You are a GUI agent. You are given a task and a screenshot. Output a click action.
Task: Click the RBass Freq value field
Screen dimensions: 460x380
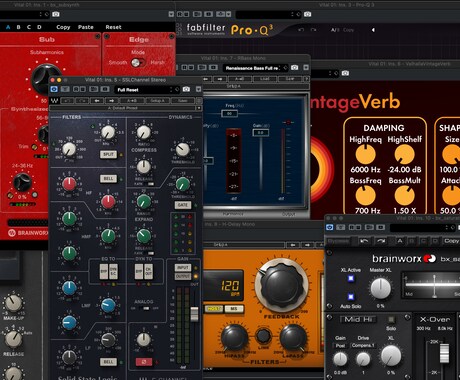[230, 114]
